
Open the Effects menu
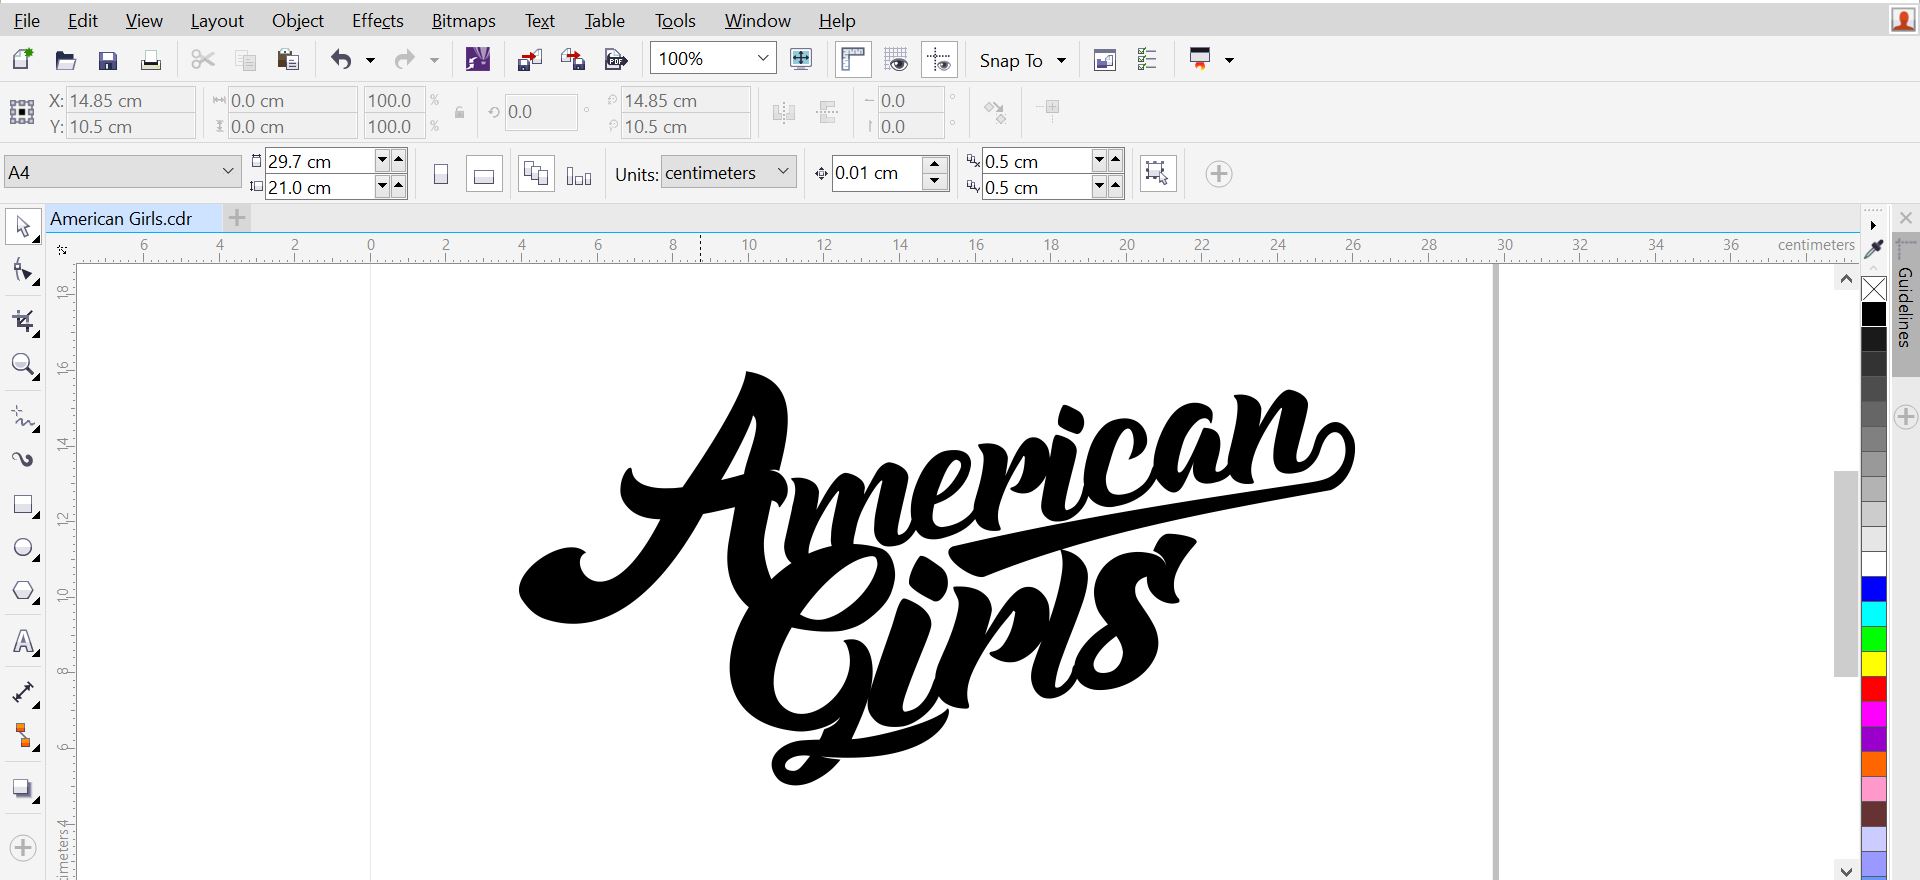377,20
